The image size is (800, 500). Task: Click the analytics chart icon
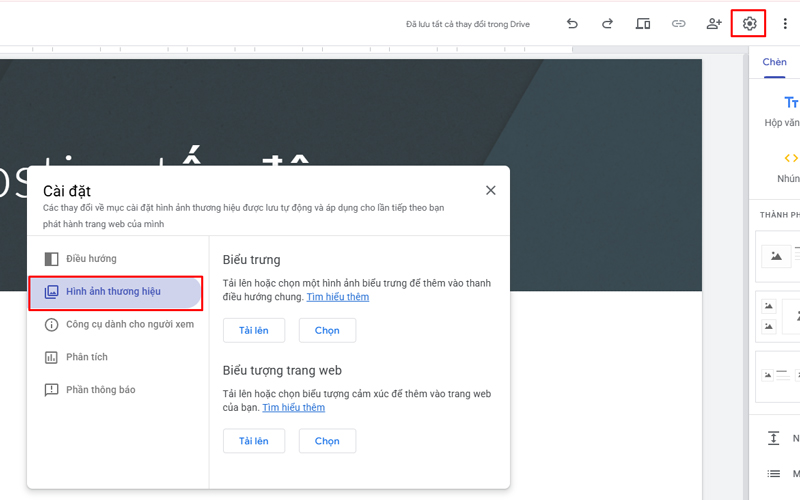pyautogui.click(x=51, y=357)
